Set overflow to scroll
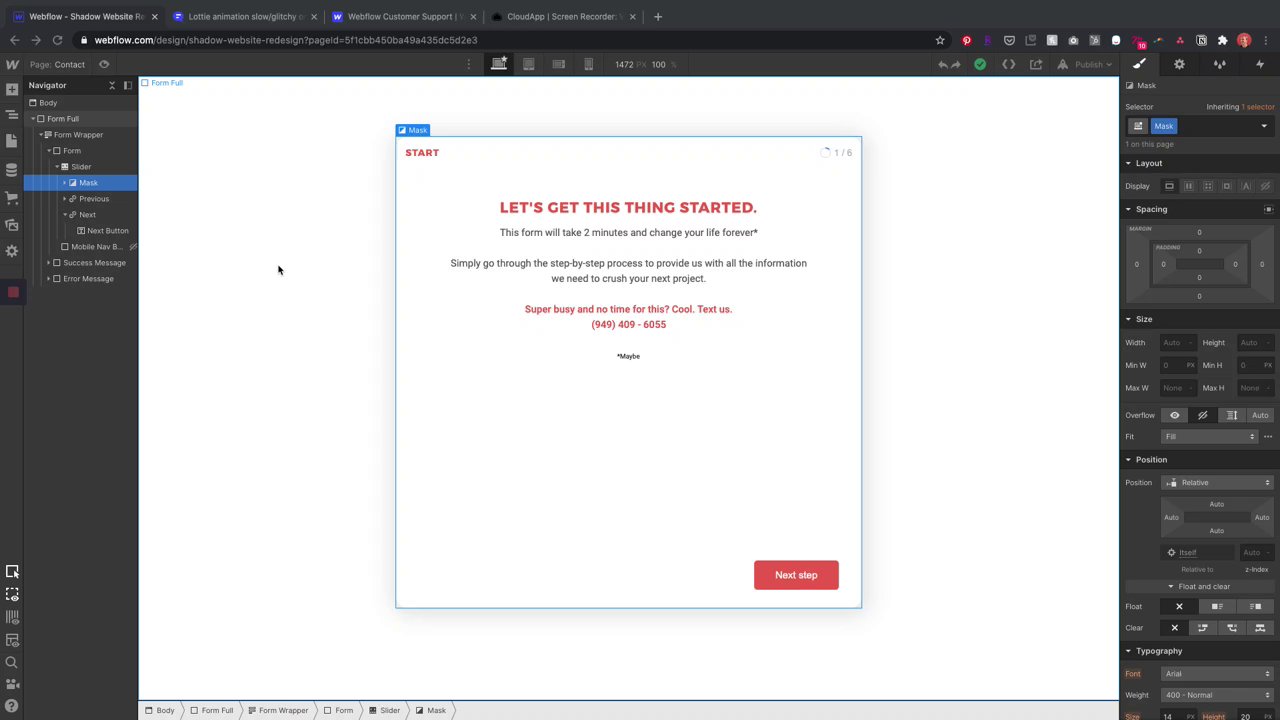The height and width of the screenshot is (720, 1280). pyautogui.click(x=1232, y=415)
